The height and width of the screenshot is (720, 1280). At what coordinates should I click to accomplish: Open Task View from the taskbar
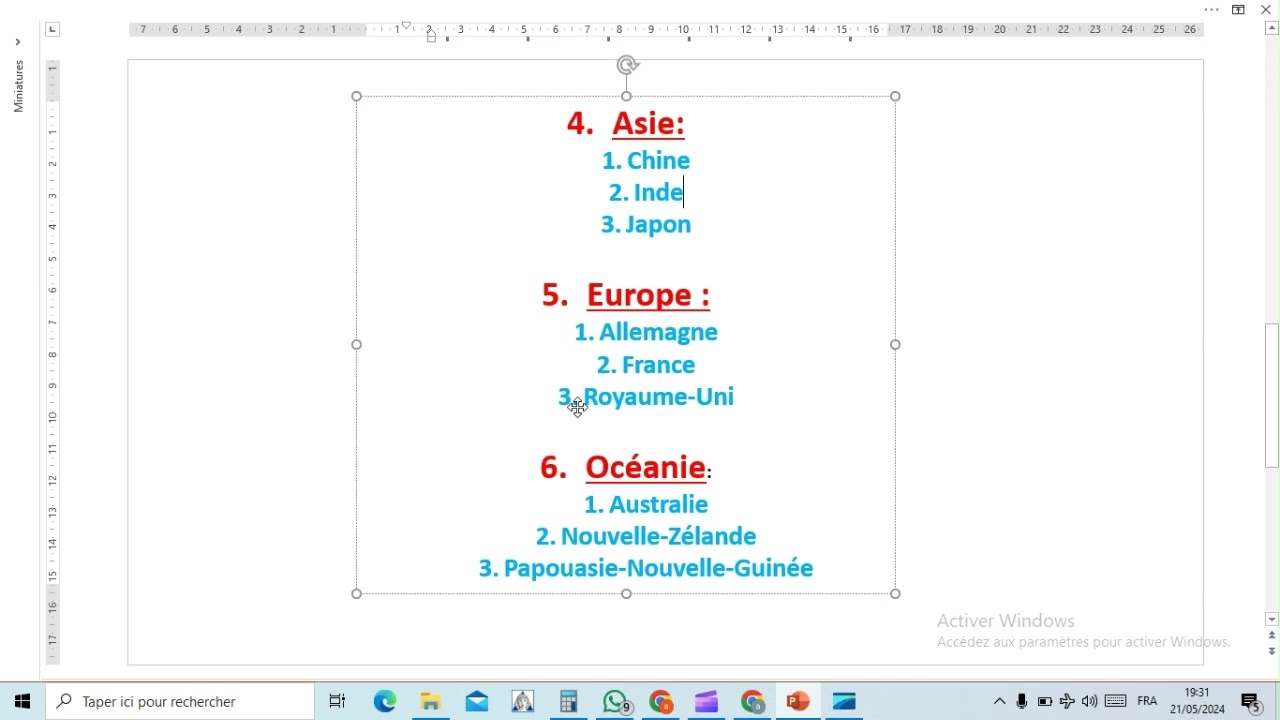click(338, 702)
